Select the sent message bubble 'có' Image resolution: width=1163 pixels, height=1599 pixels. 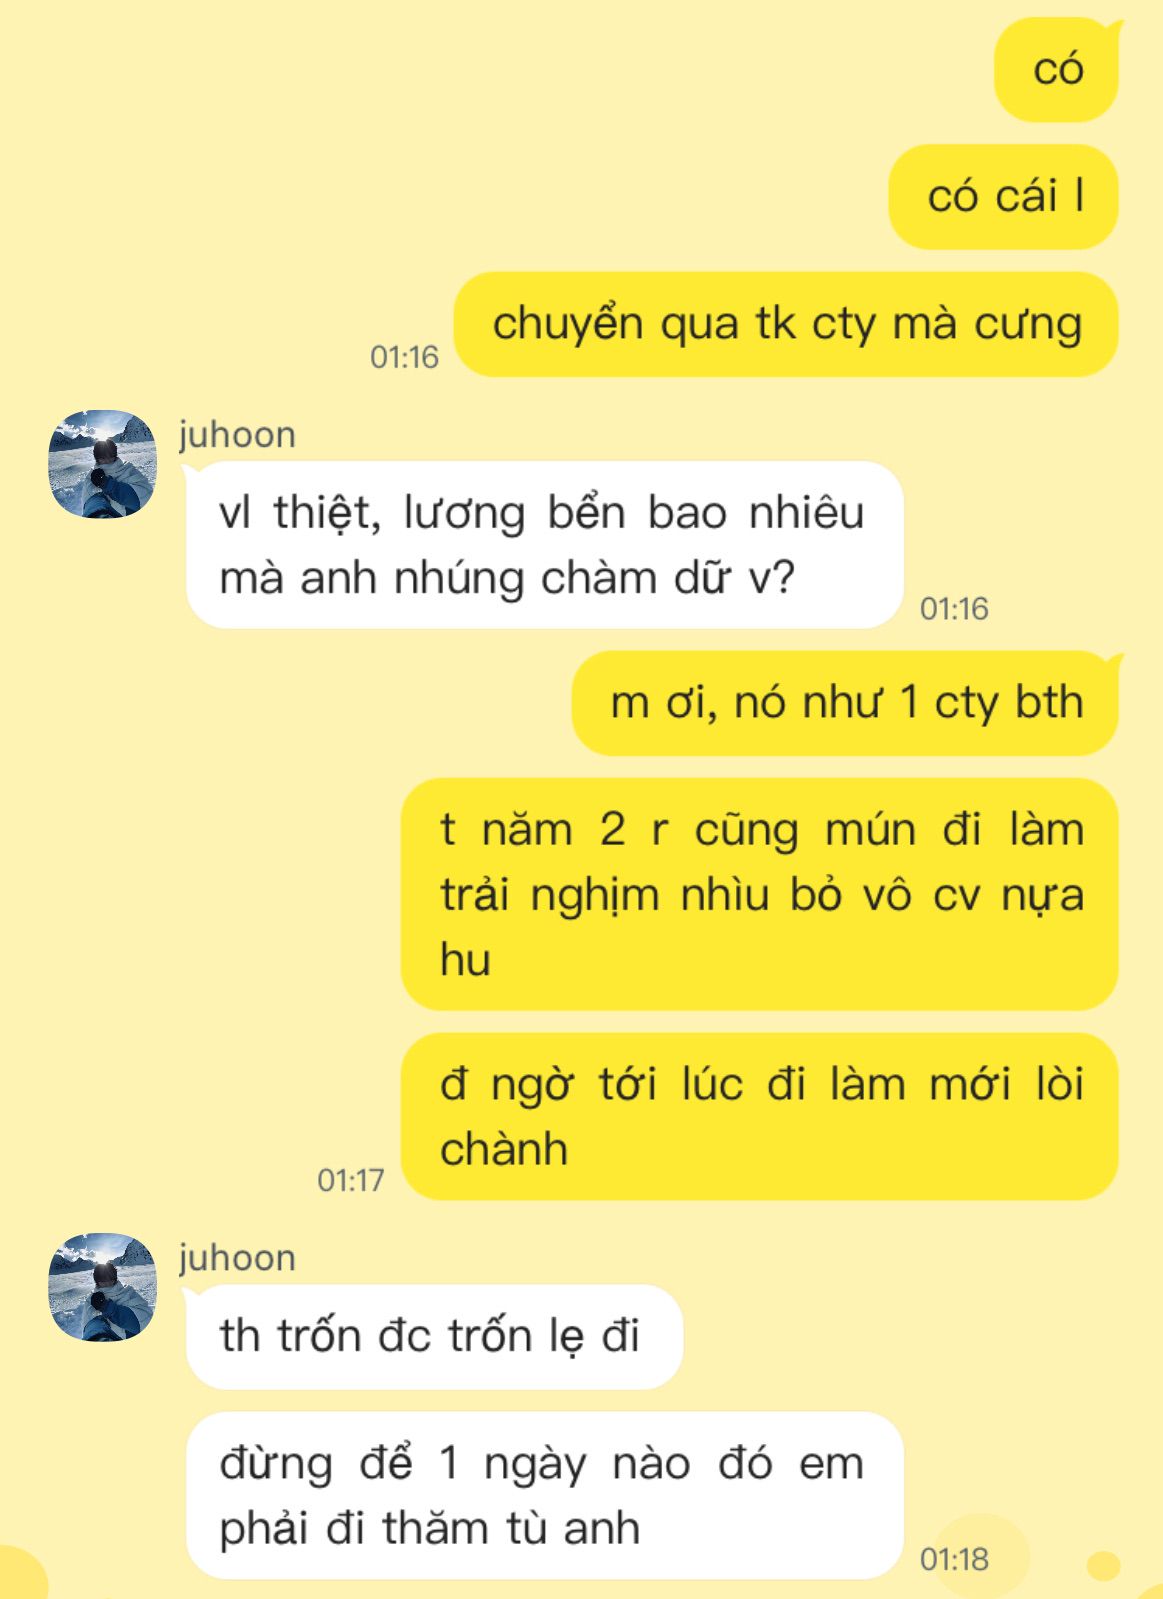(x=1056, y=70)
